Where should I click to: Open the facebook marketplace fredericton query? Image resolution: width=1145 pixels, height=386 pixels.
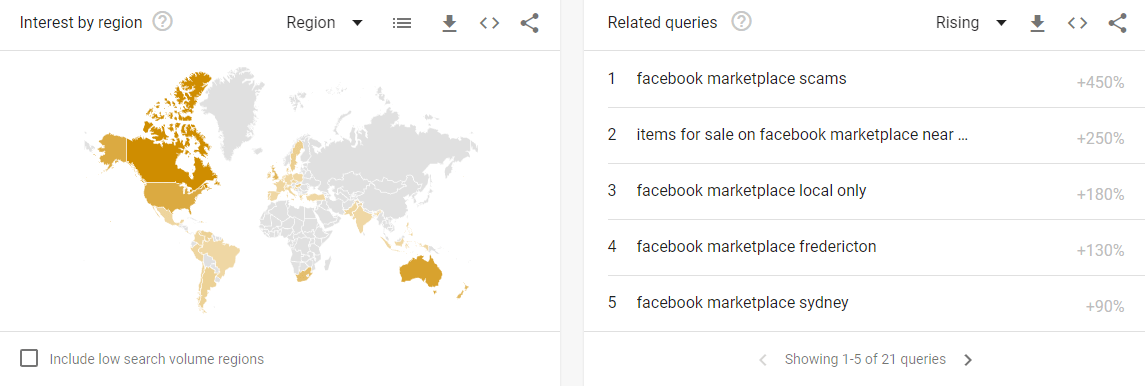click(x=865, y=247)
